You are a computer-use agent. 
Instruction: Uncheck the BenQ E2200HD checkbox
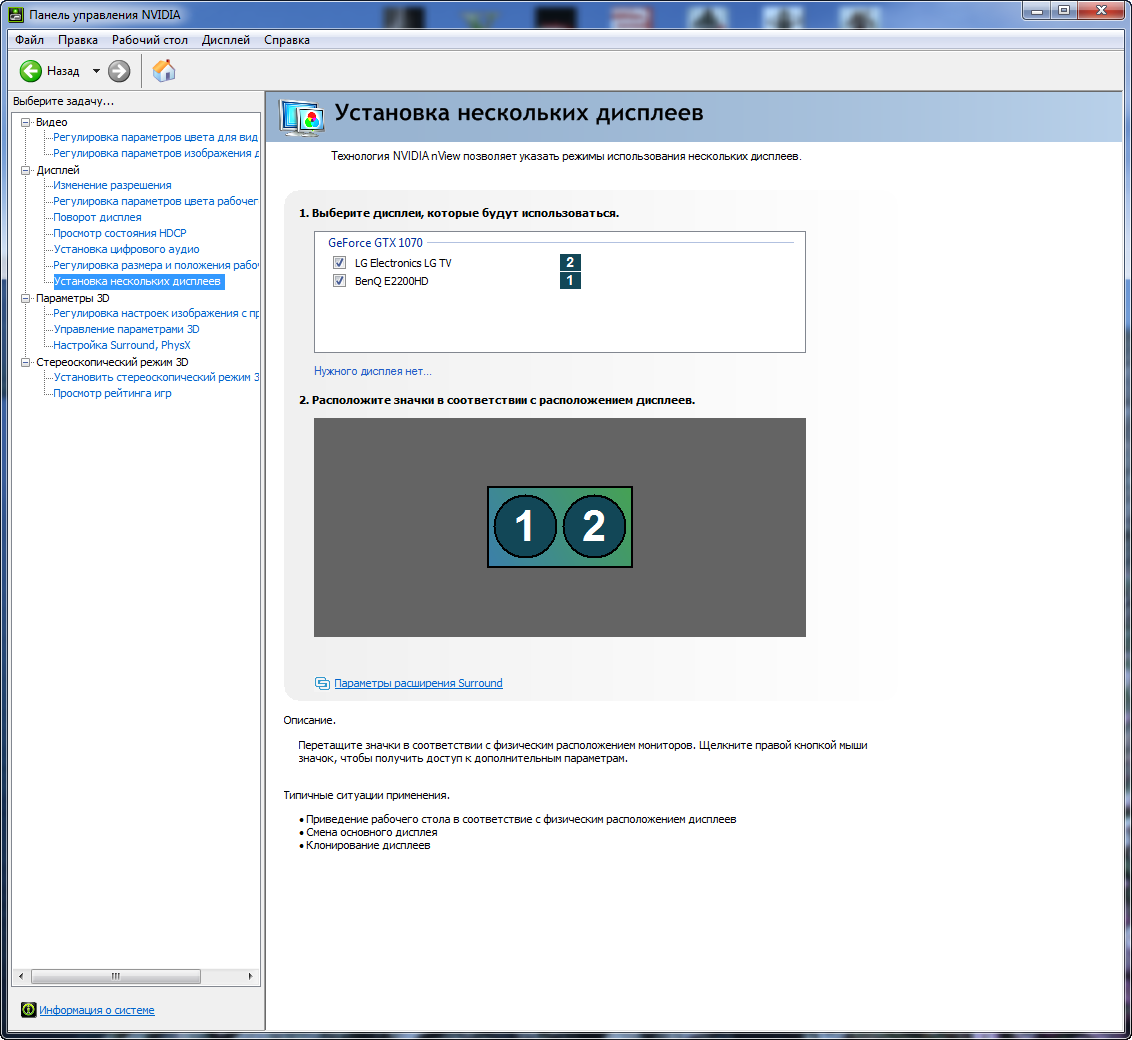tap(340, 281)
